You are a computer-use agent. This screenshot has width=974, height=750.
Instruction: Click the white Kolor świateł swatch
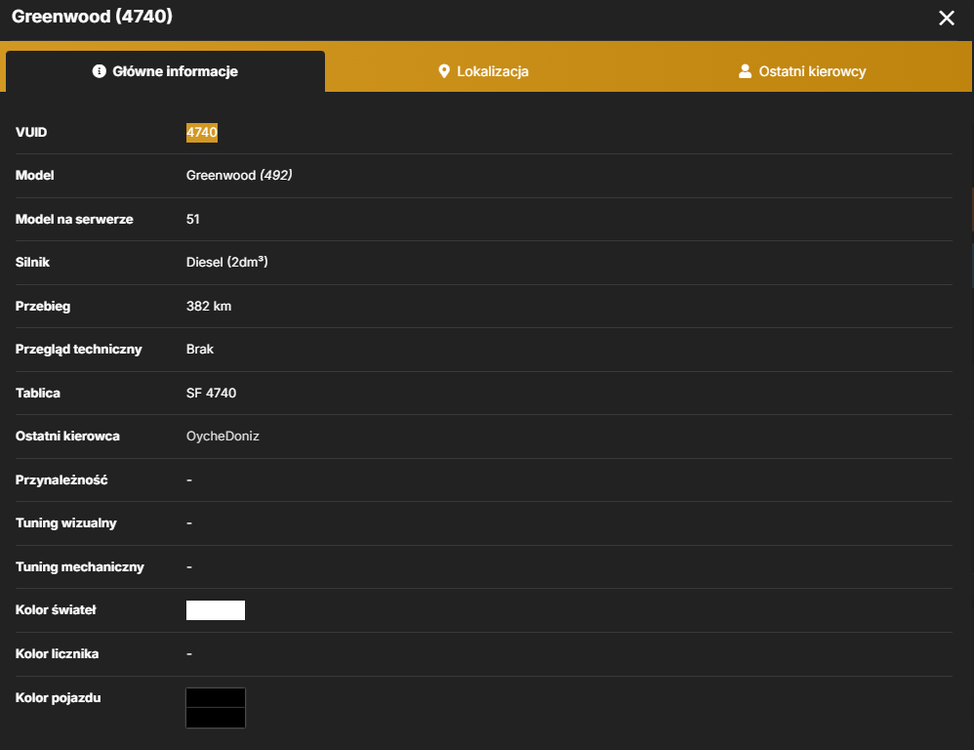216,610
